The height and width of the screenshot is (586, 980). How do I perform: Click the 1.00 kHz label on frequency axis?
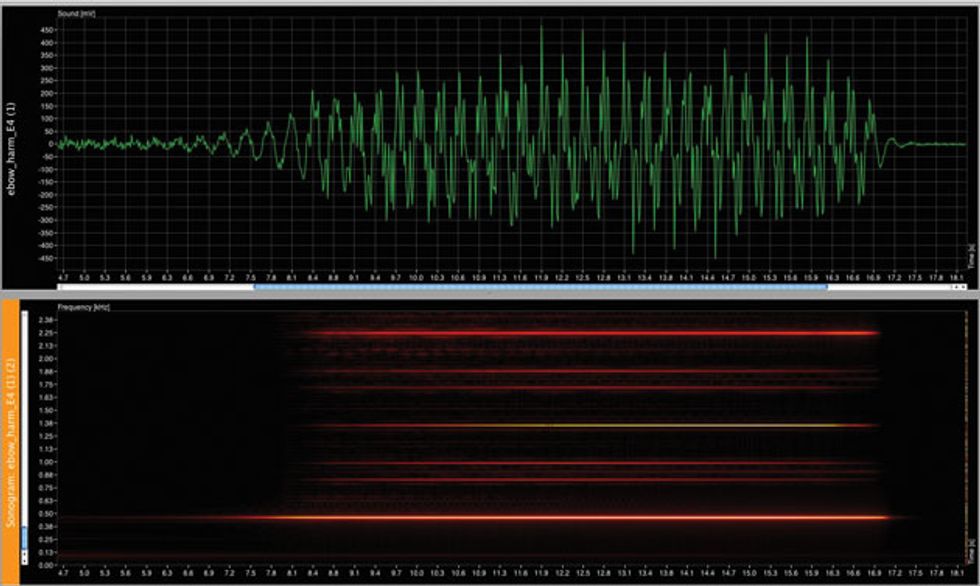pos(47,462)
